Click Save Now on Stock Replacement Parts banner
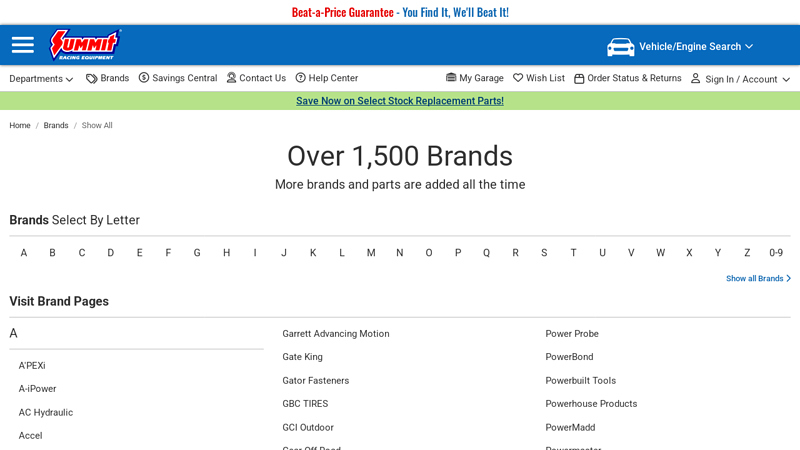Screen dimensions: 800x450 click(x=400, y=101)
